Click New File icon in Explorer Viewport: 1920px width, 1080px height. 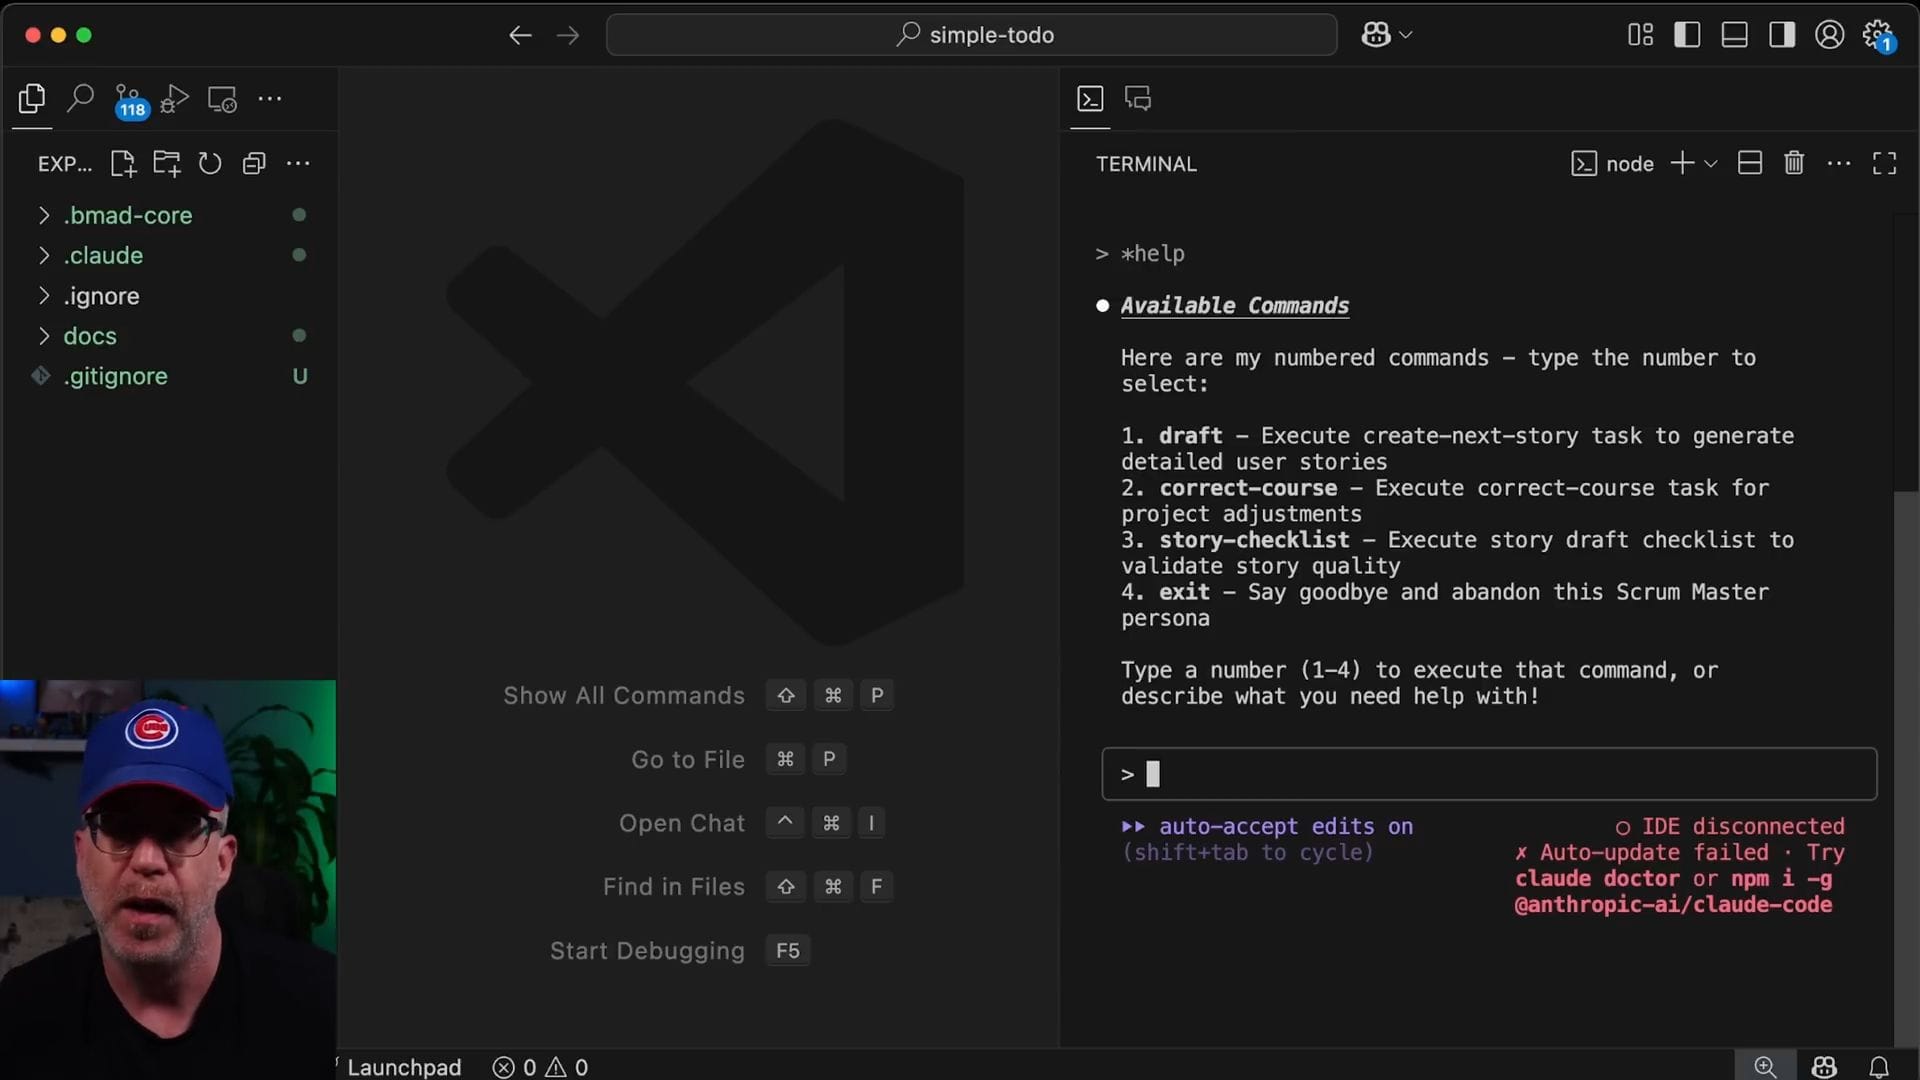(123, 164)
